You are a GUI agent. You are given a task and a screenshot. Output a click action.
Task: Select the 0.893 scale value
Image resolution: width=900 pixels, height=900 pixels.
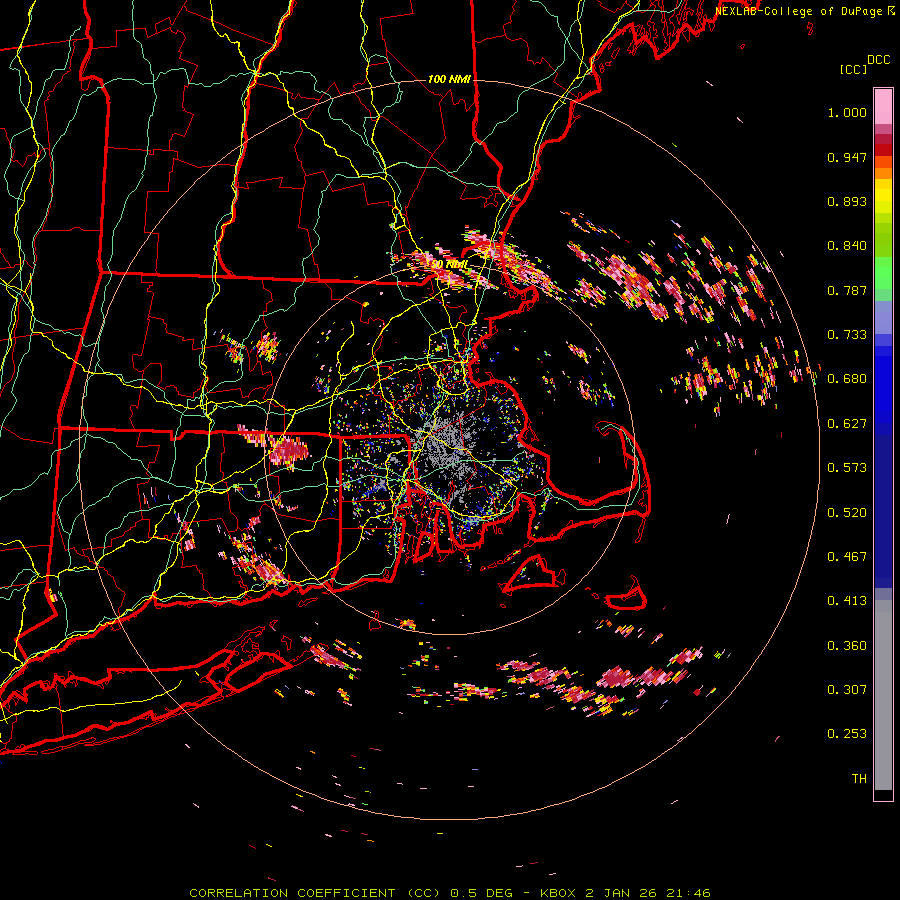point(847,201)
